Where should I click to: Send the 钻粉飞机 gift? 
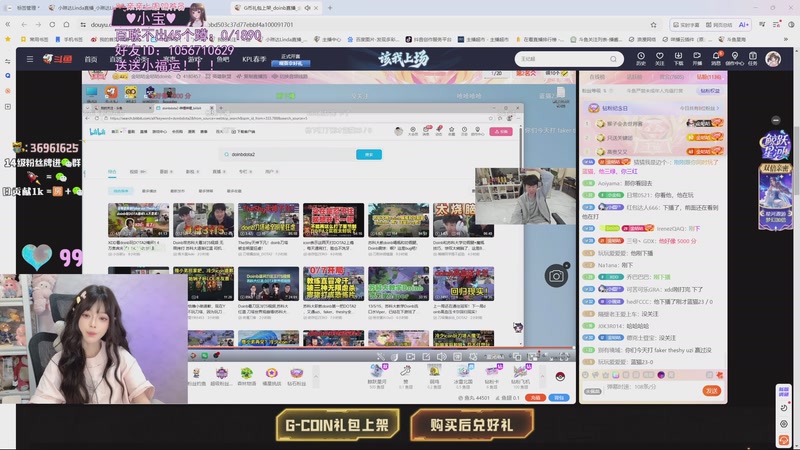(520, 377)
